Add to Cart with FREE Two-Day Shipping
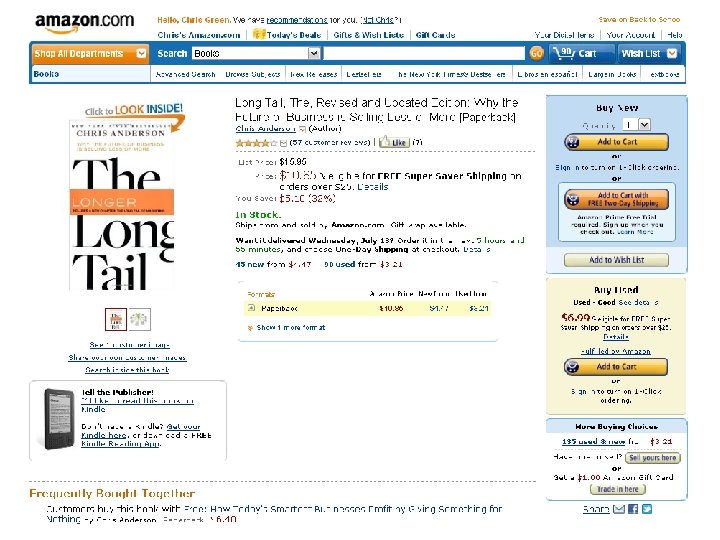Image resolution: width=720 pixels, height=540 pixels. point(616,199)
